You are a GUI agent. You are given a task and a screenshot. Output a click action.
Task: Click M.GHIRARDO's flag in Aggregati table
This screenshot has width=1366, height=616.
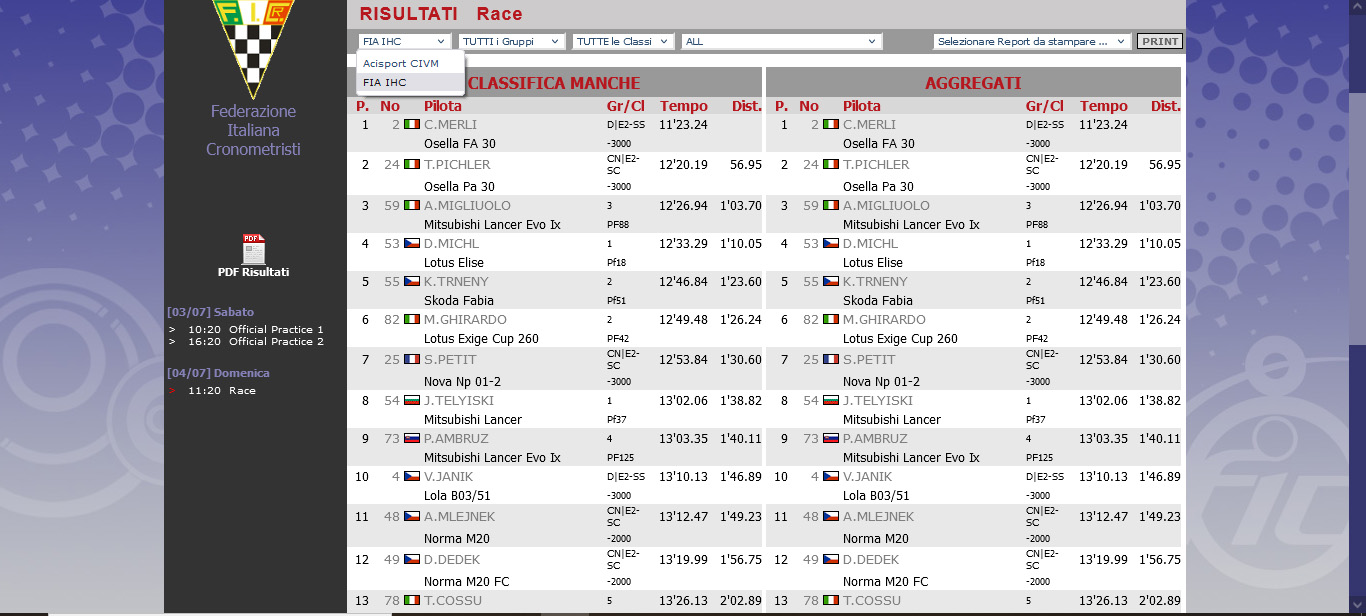(x=831, y=320)
